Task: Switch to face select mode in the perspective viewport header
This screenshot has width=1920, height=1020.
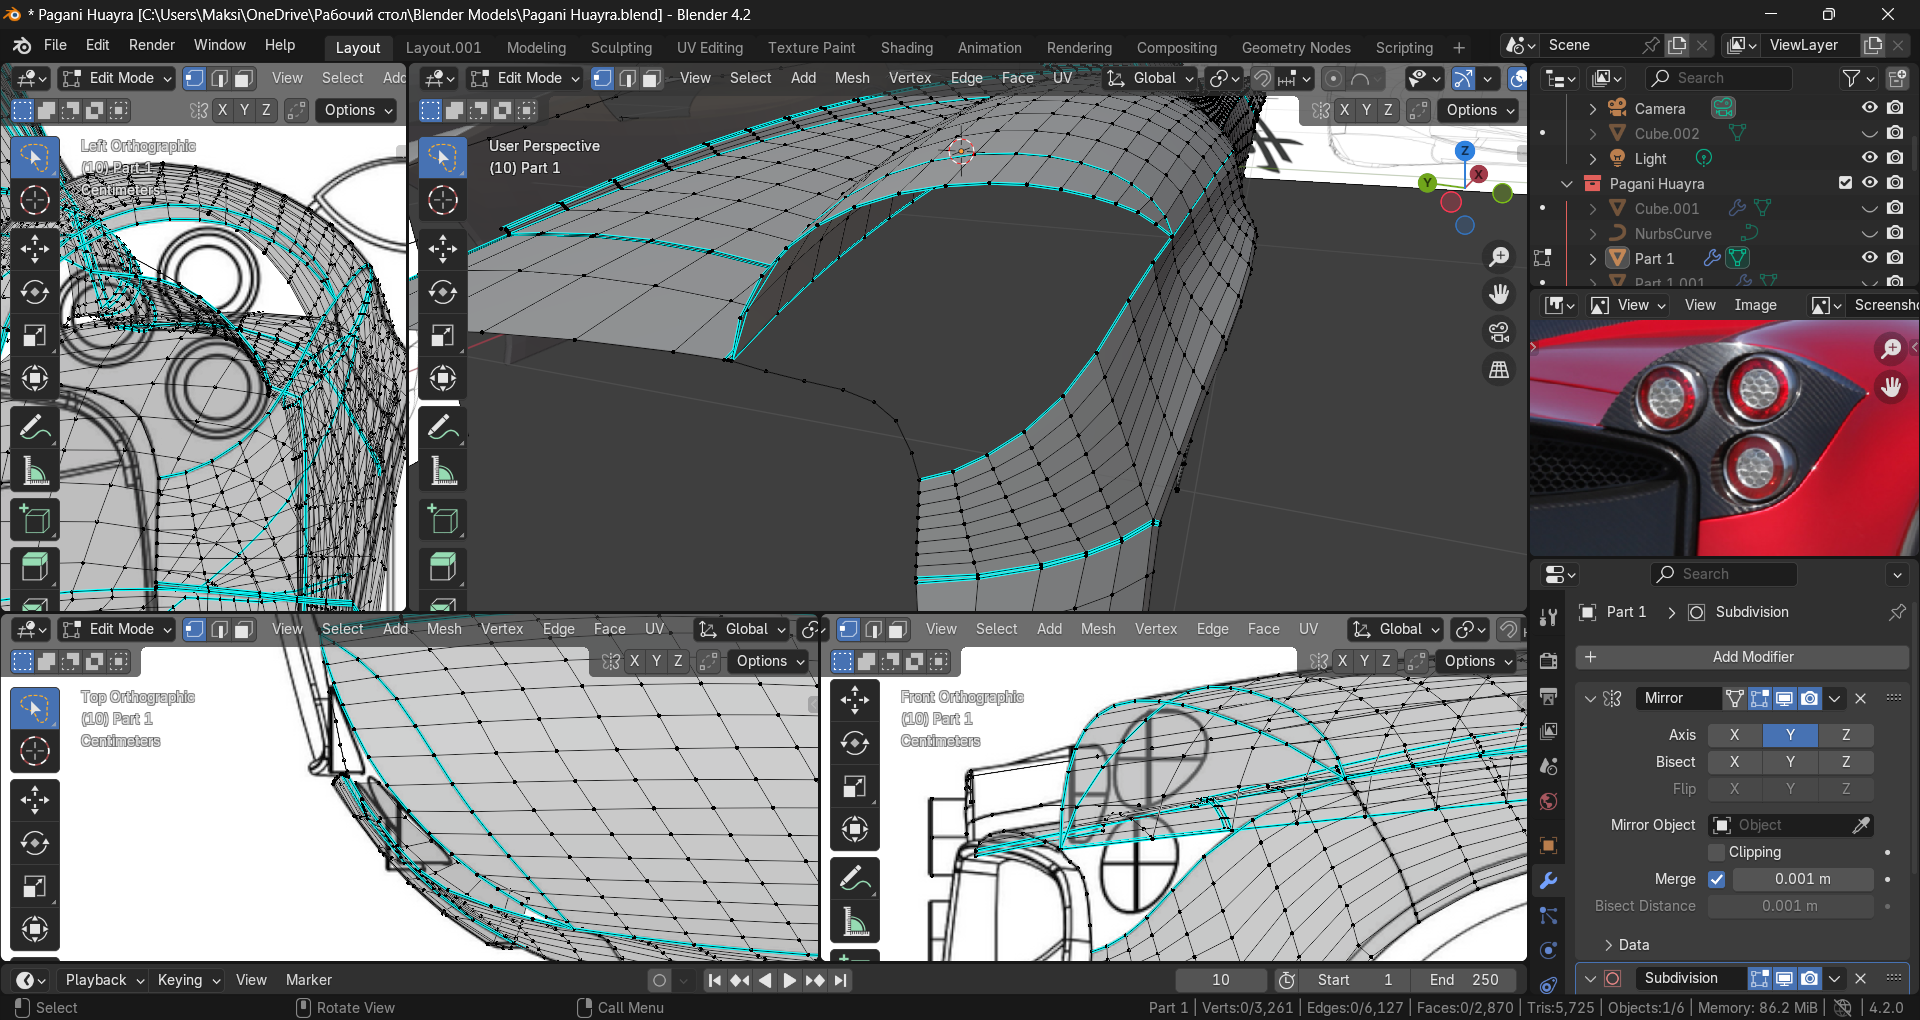Action: (651, 78)
